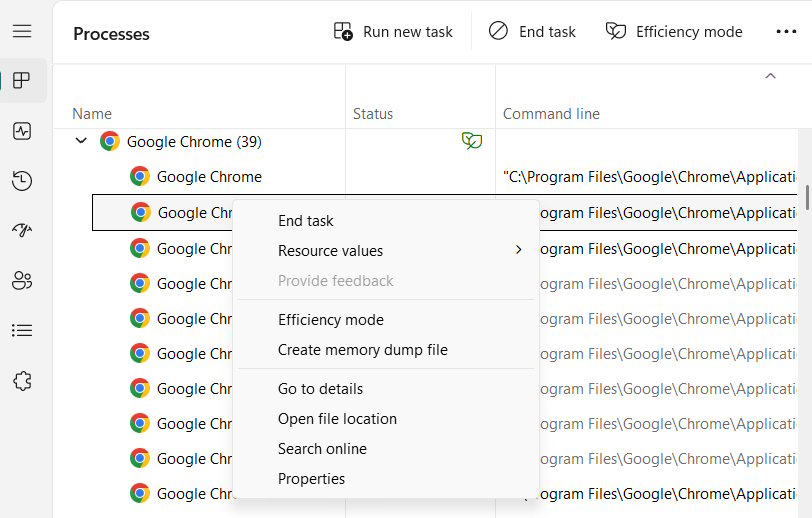Click the Run new task icon
The width and height of the screenshot is (812, 518).
(x=343, y=32)
